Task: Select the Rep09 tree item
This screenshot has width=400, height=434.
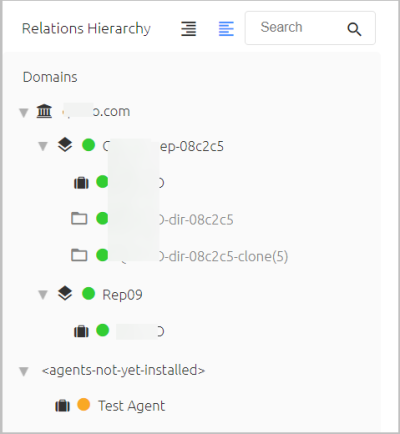Action: (122, 295)
